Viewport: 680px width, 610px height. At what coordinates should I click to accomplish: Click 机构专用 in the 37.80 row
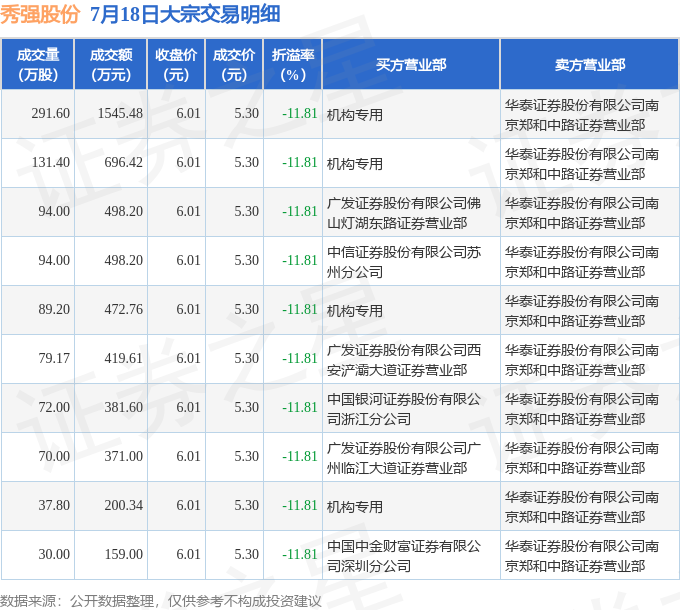(x=354, y=507)
